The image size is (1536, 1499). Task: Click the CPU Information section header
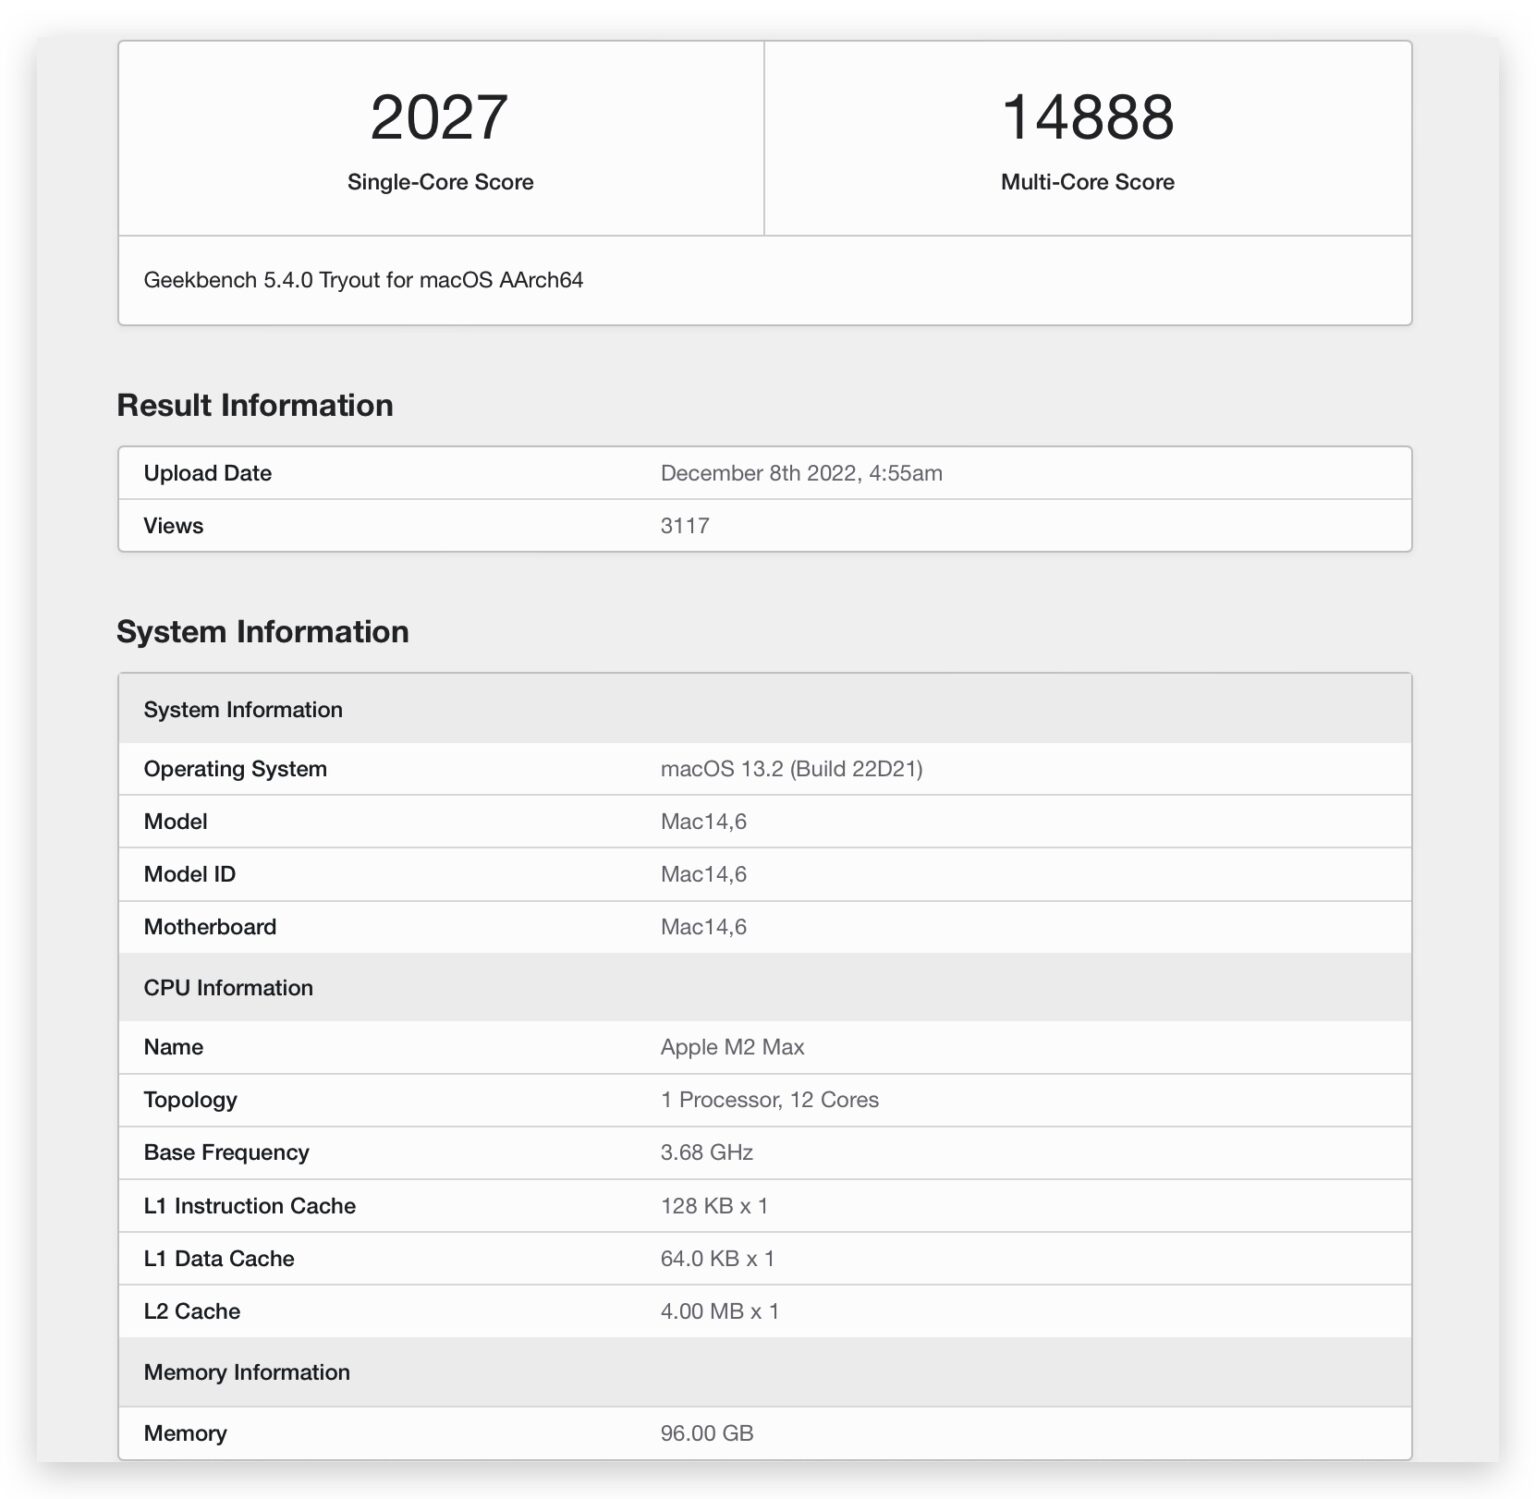(x=765, y=987)
